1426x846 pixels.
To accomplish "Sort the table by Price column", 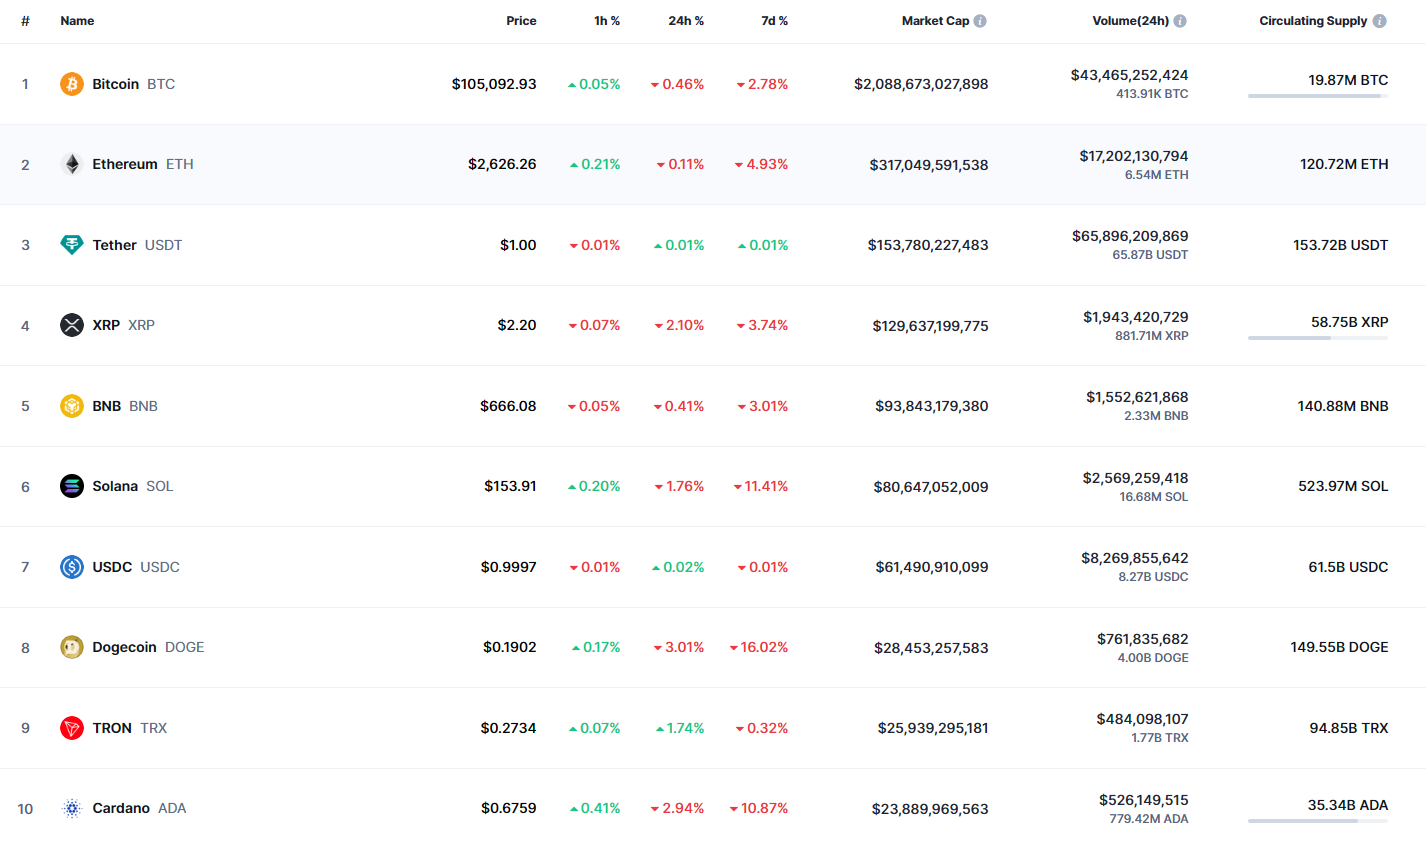I will pos(521,21).
